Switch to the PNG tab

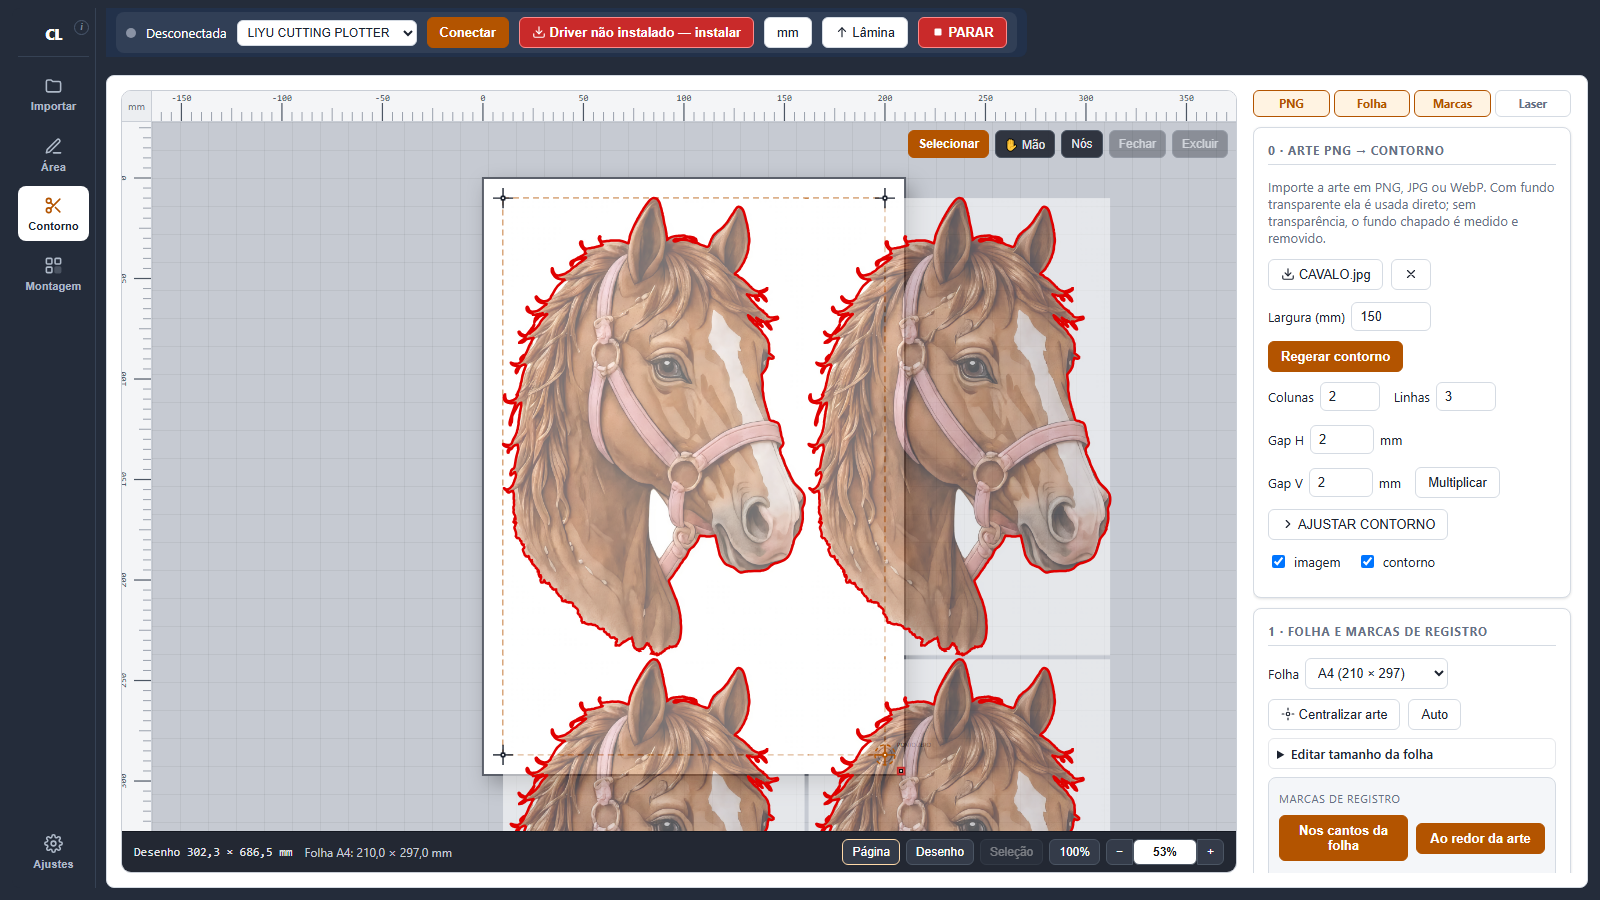tap(1291, 103)
